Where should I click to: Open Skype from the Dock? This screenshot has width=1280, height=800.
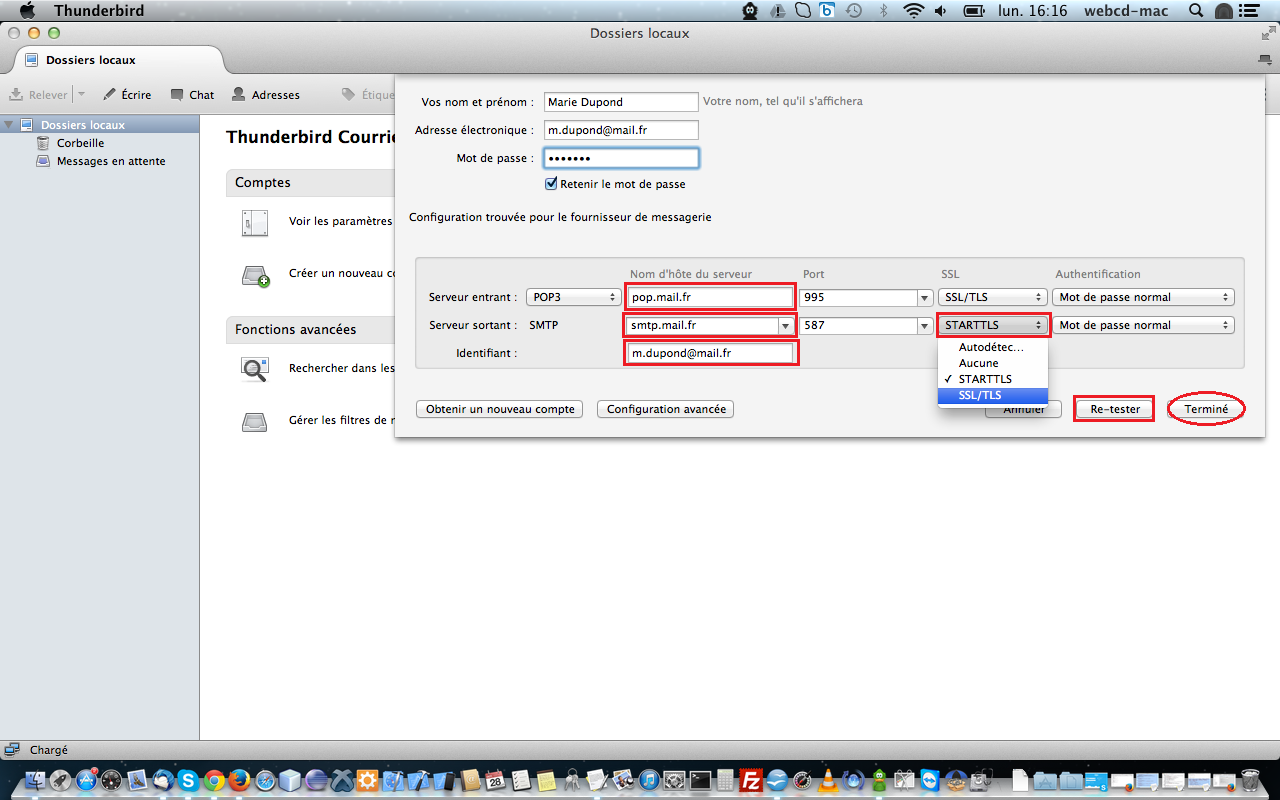[x=190, y=781]
